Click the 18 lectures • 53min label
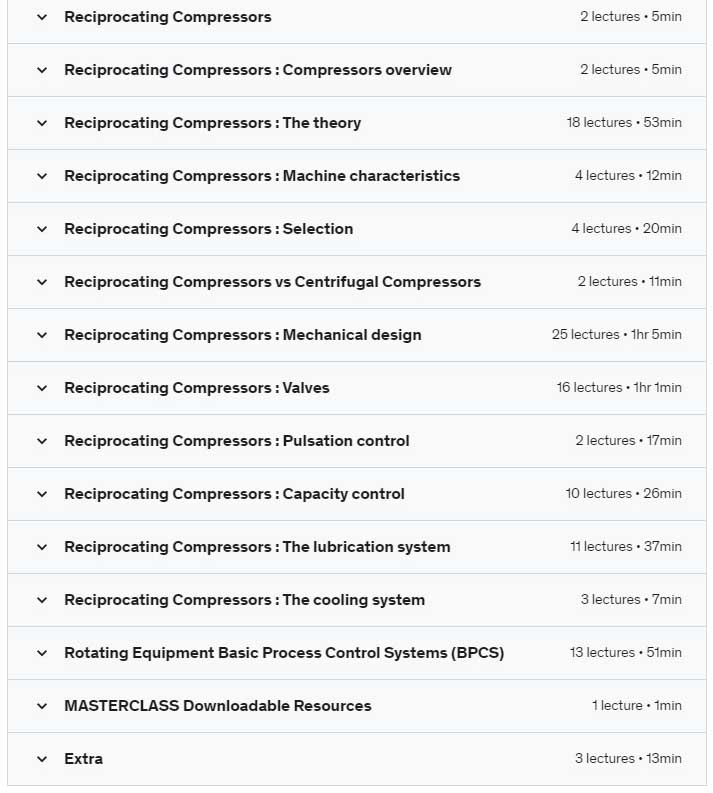The image size is (713, 793). (623, 123)
